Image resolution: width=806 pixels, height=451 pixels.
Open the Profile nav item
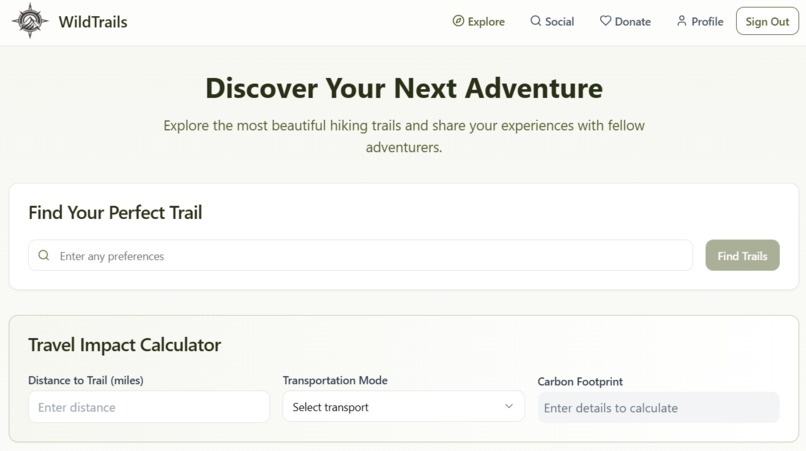[x=700, y=21]
